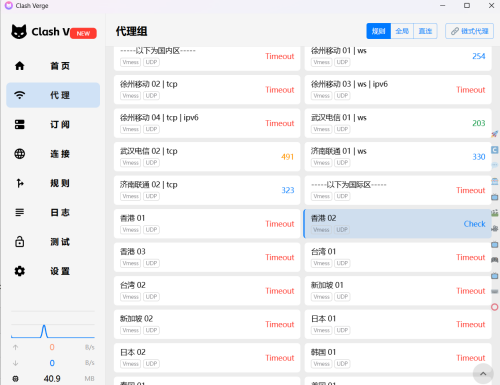Select proxy 徐州移动 01 | ws
Image resolution: width=500 pixels, height=385 pixels.
coord(398,58)
